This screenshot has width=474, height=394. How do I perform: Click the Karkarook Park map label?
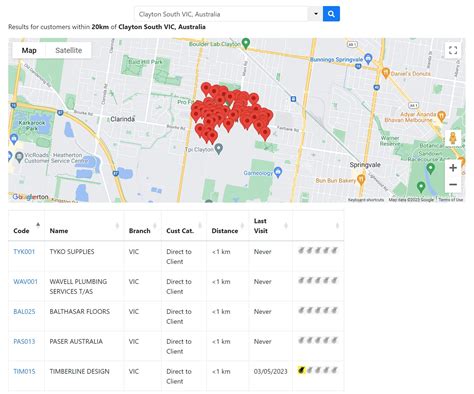click(32, 125)
